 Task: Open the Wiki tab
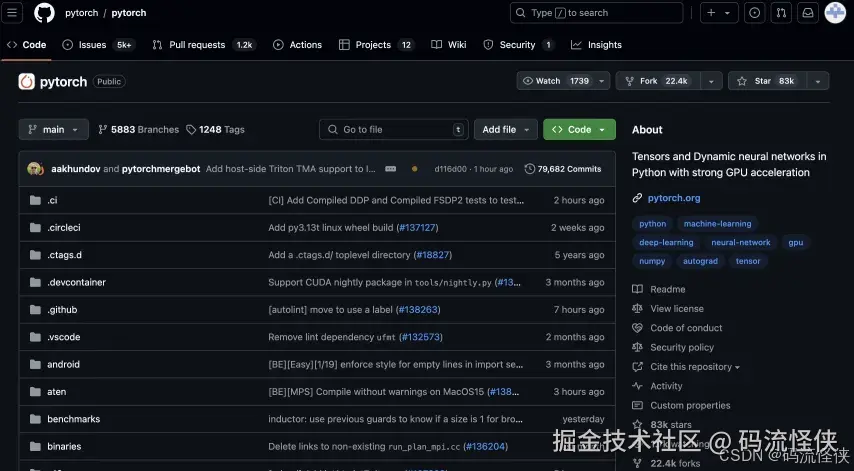tap(449, 45)
